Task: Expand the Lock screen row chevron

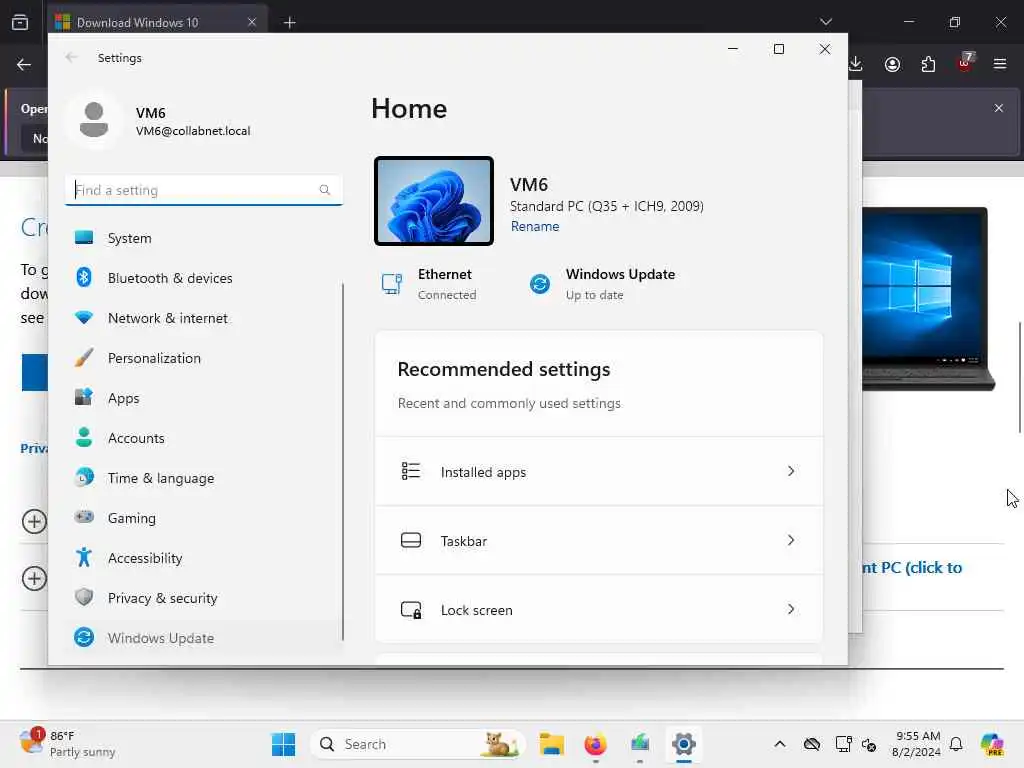Action: pyautogui.click(x=791, y=609)
